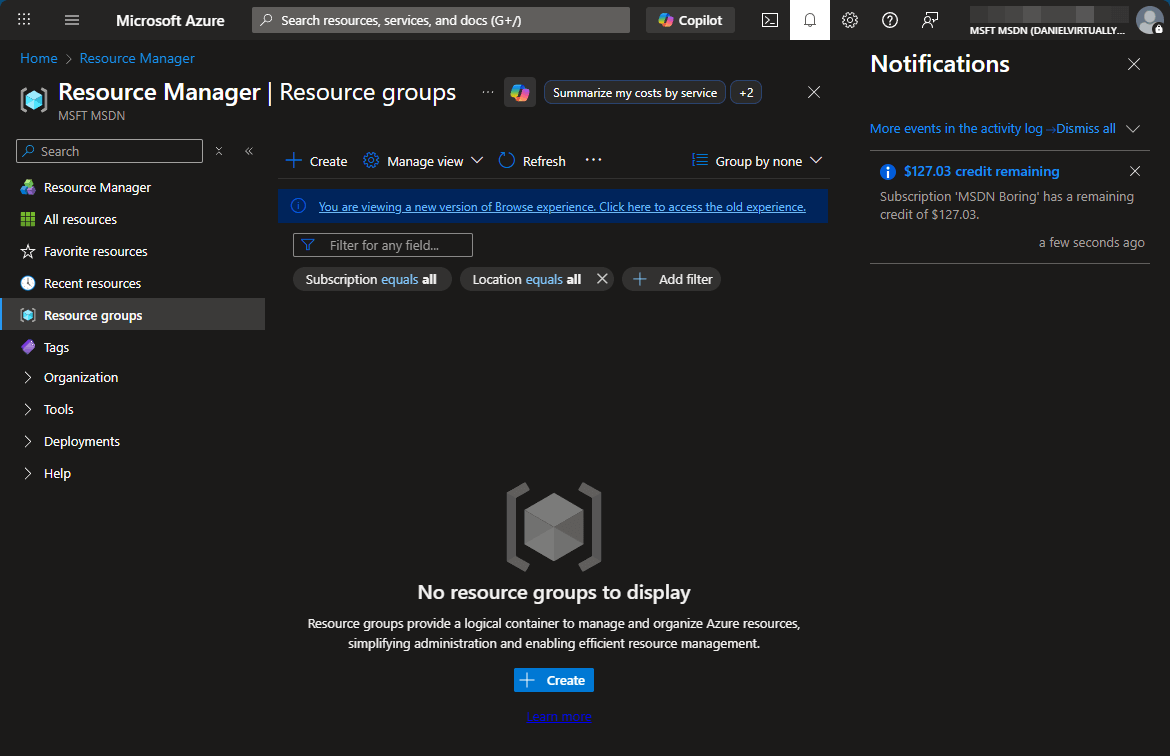This screenshot has width=1170, height=756.
Task: Remove the Location filter with X
Action: point(602,278)
